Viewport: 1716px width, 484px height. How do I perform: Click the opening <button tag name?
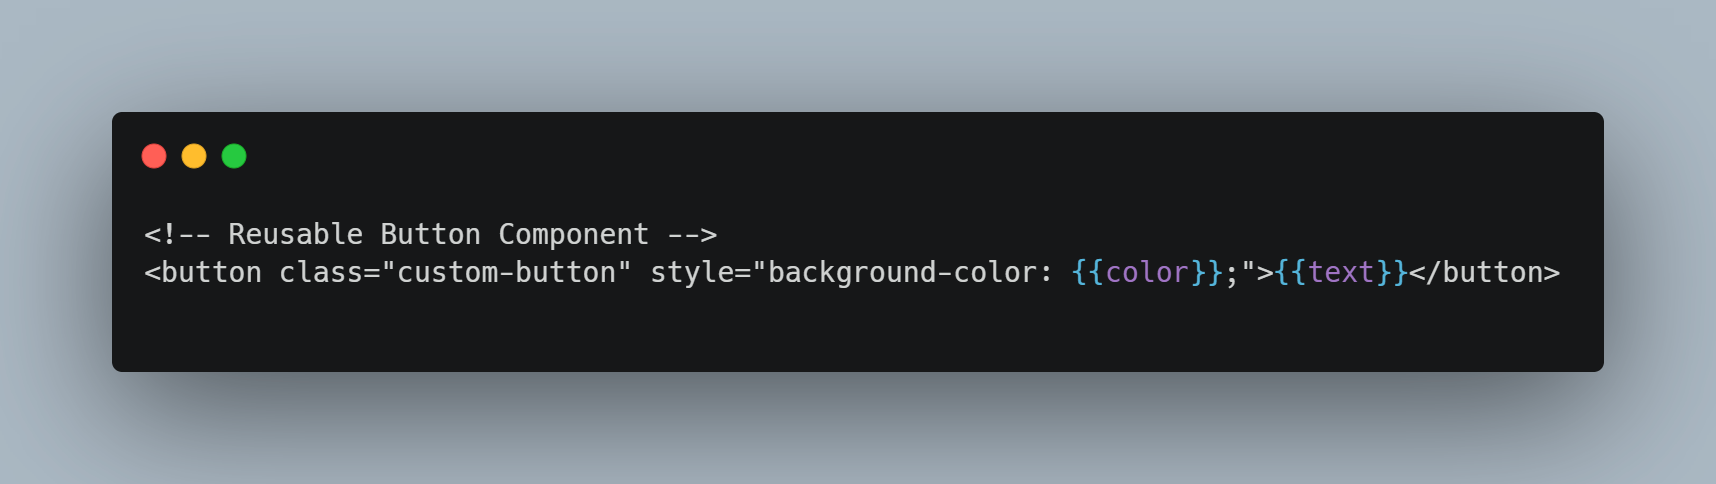203,272
